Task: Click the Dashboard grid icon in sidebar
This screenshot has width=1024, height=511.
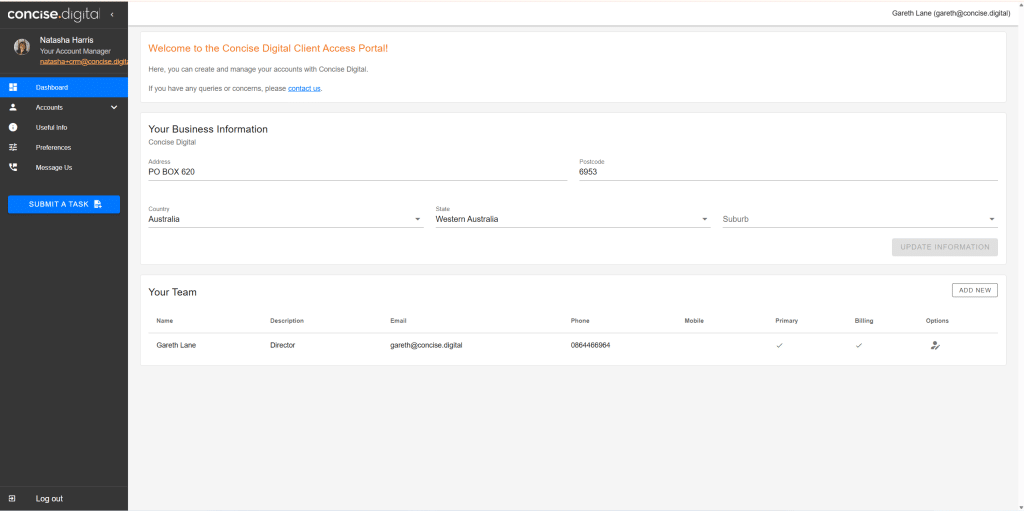Action: tap(13, 88)
